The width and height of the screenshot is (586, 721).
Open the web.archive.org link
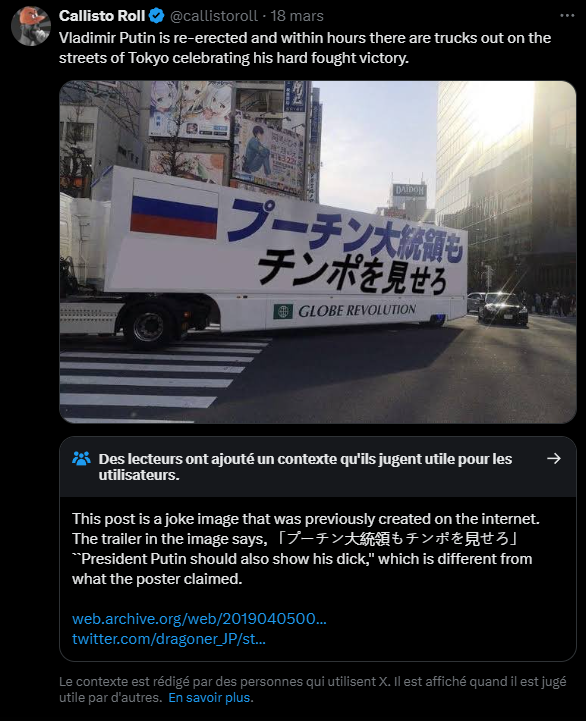(x=199, y=618)
